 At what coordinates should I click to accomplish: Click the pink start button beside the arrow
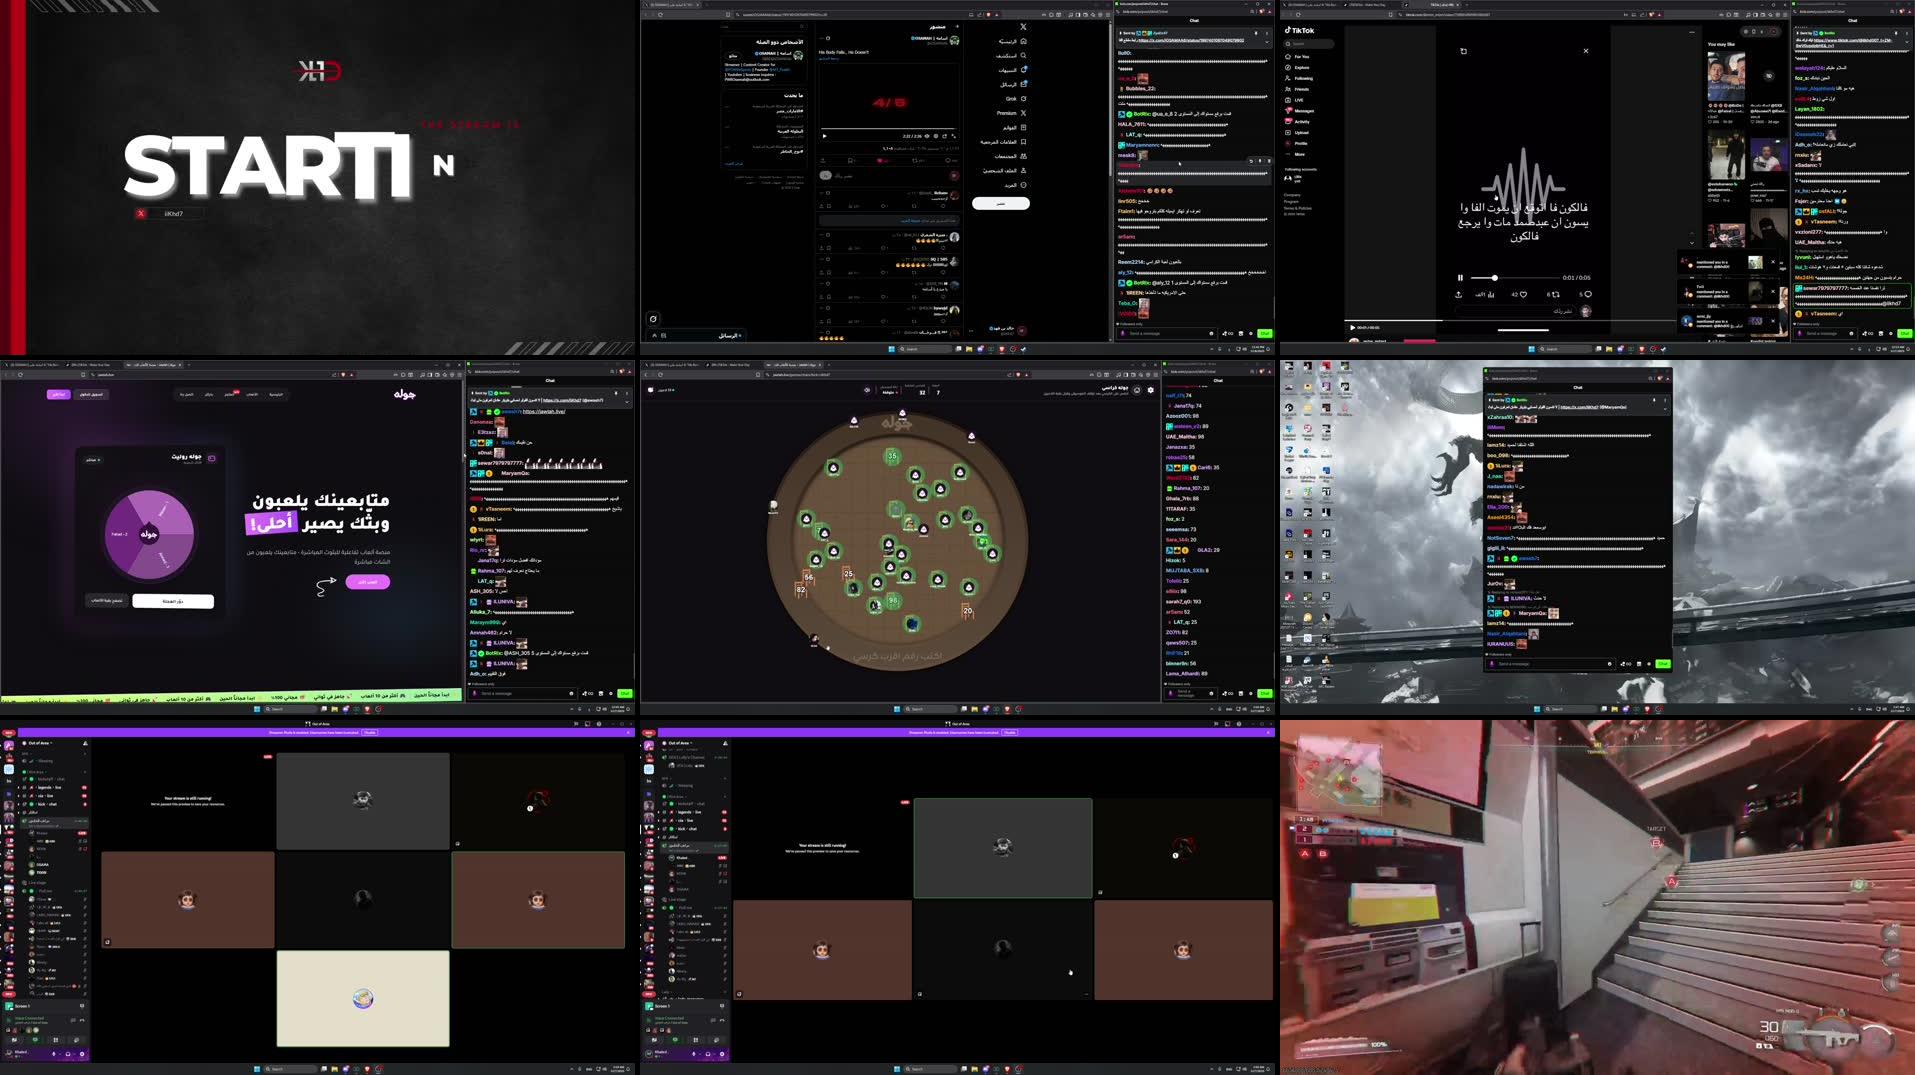(368, 582)
